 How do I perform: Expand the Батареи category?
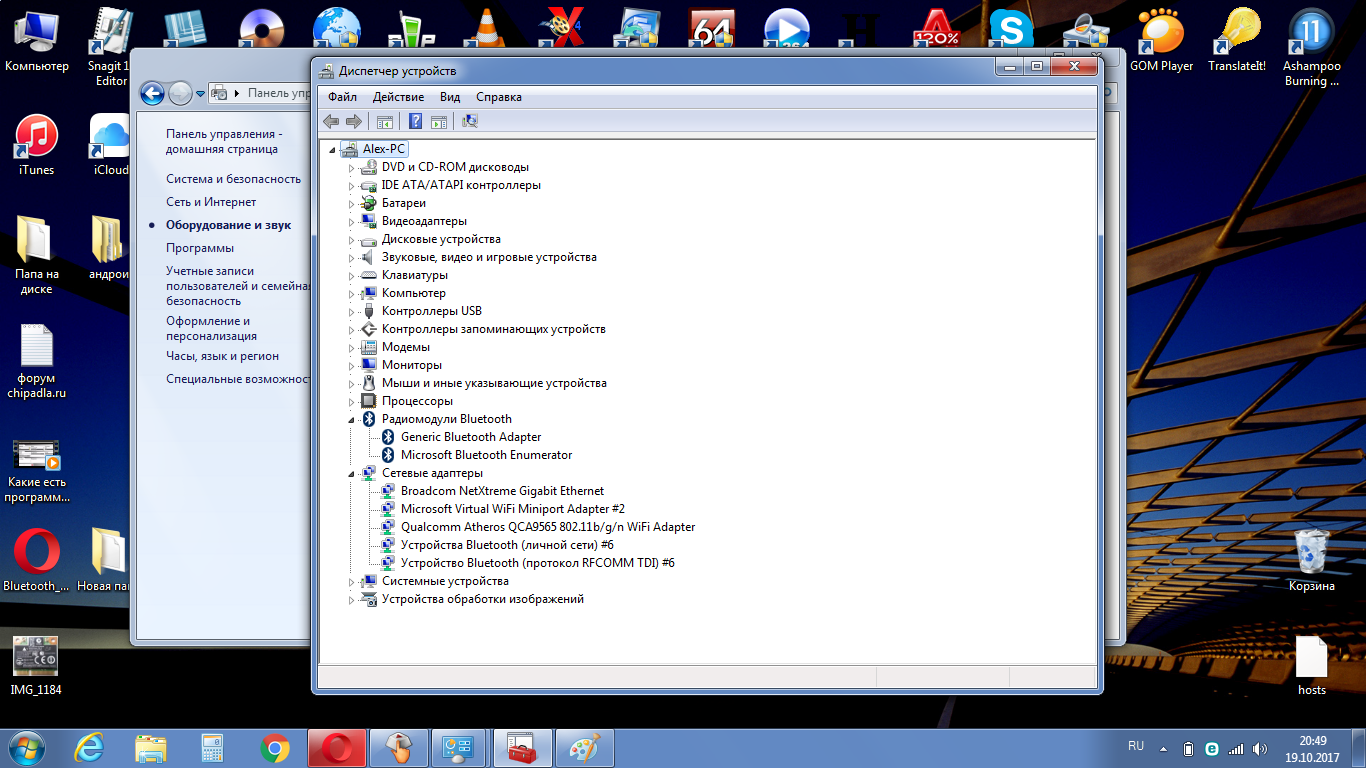pyautogui.click(x=351, y=203)
